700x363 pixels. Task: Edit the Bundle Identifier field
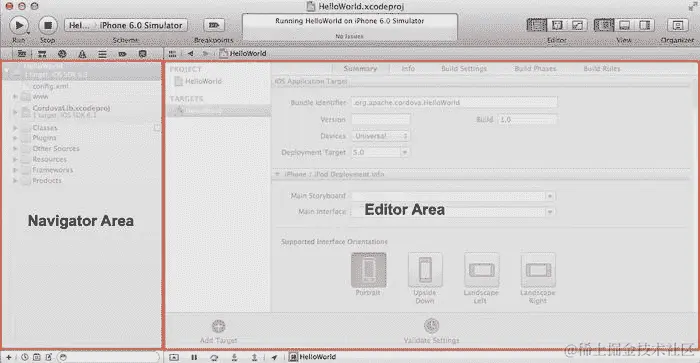(454, 103)
